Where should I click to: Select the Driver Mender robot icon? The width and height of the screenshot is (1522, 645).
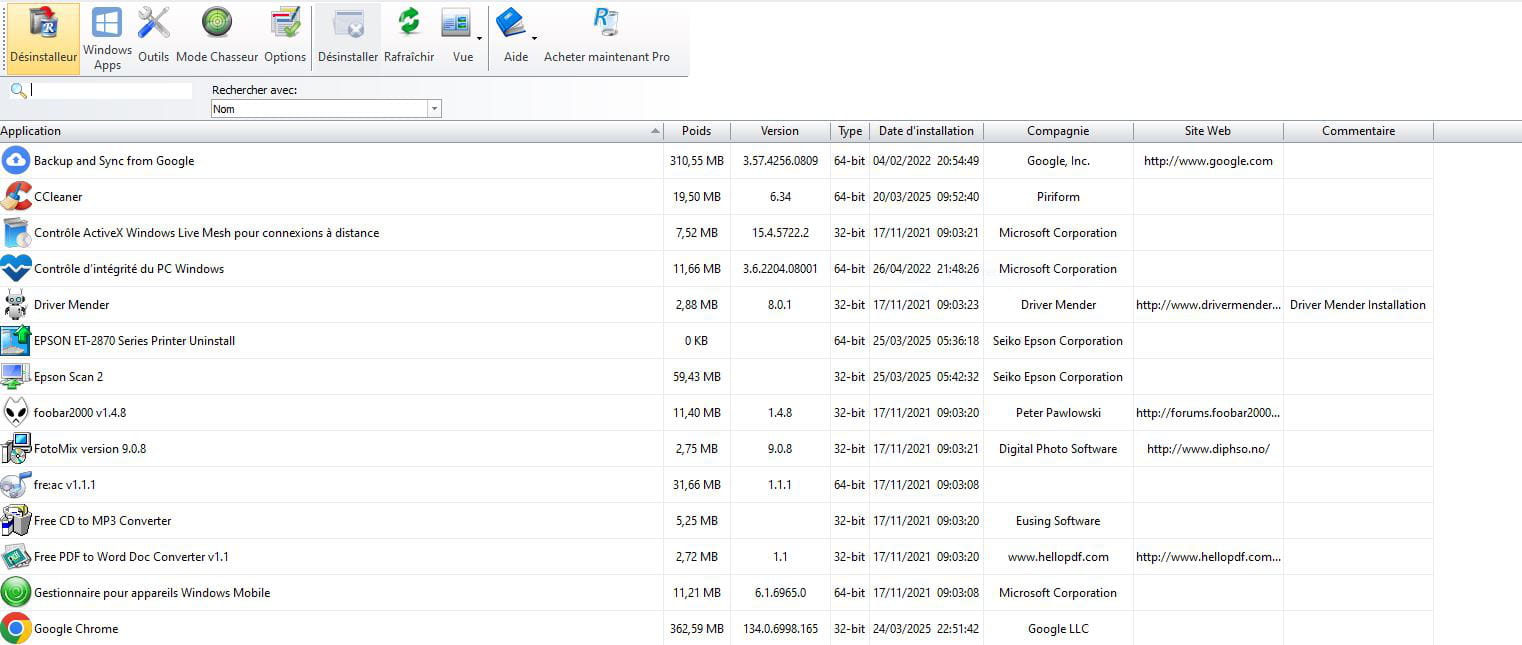tap(16, 304)
